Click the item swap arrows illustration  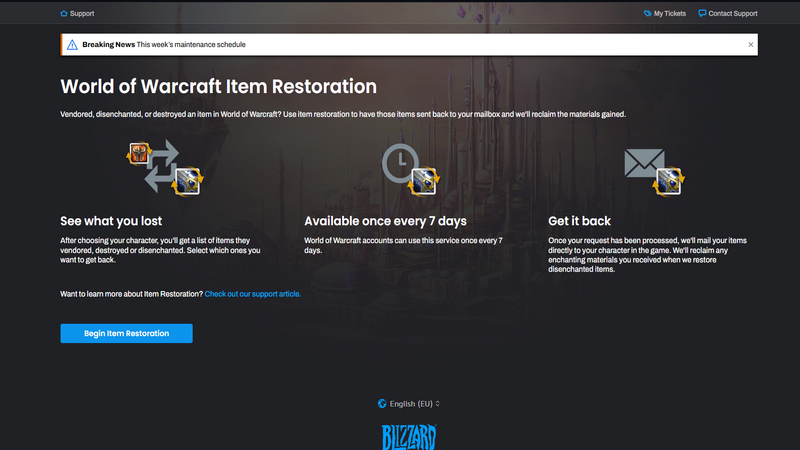(x=164, y=167)
